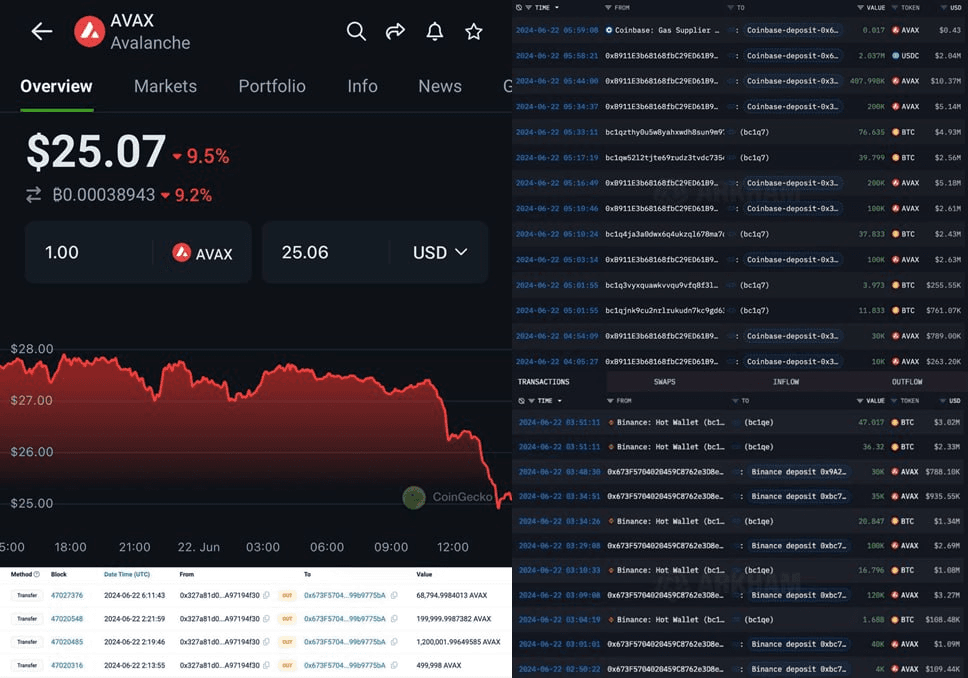Open the News tab
Screen dimensions: 968x678
[440, 86]
